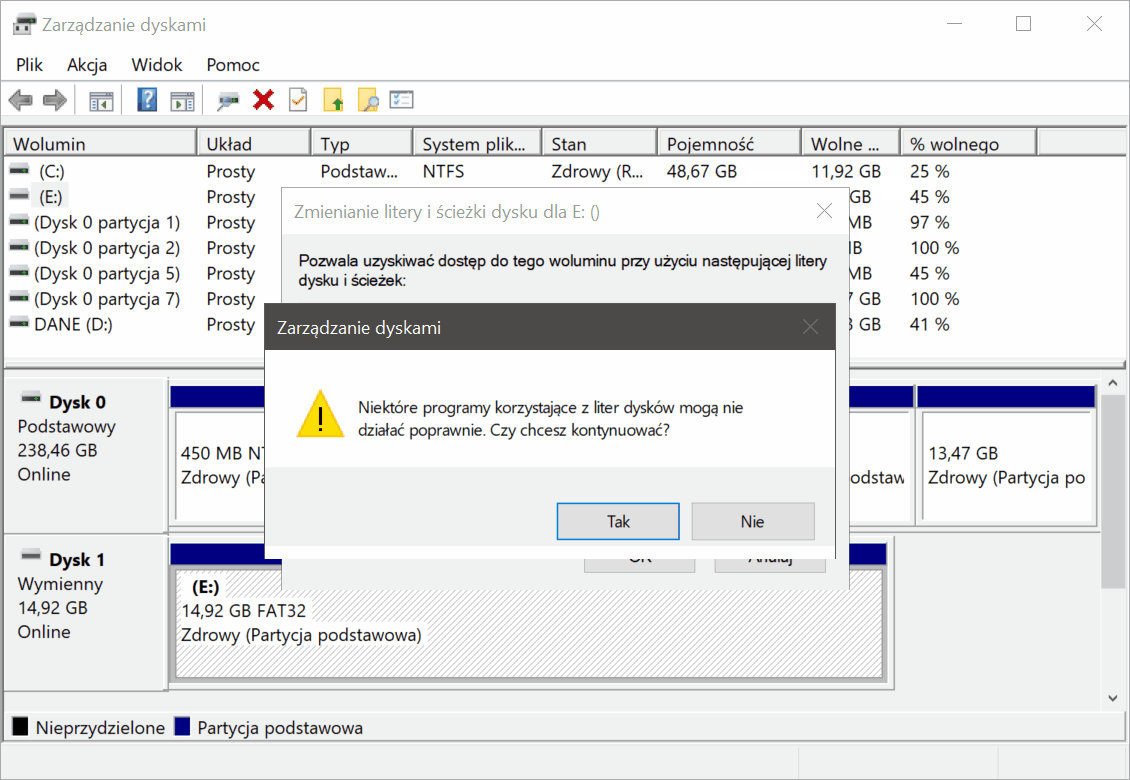Click the forward arrow in the toolbar
The height and width of the screenshot is (780, 1130).
coord(54,100)
